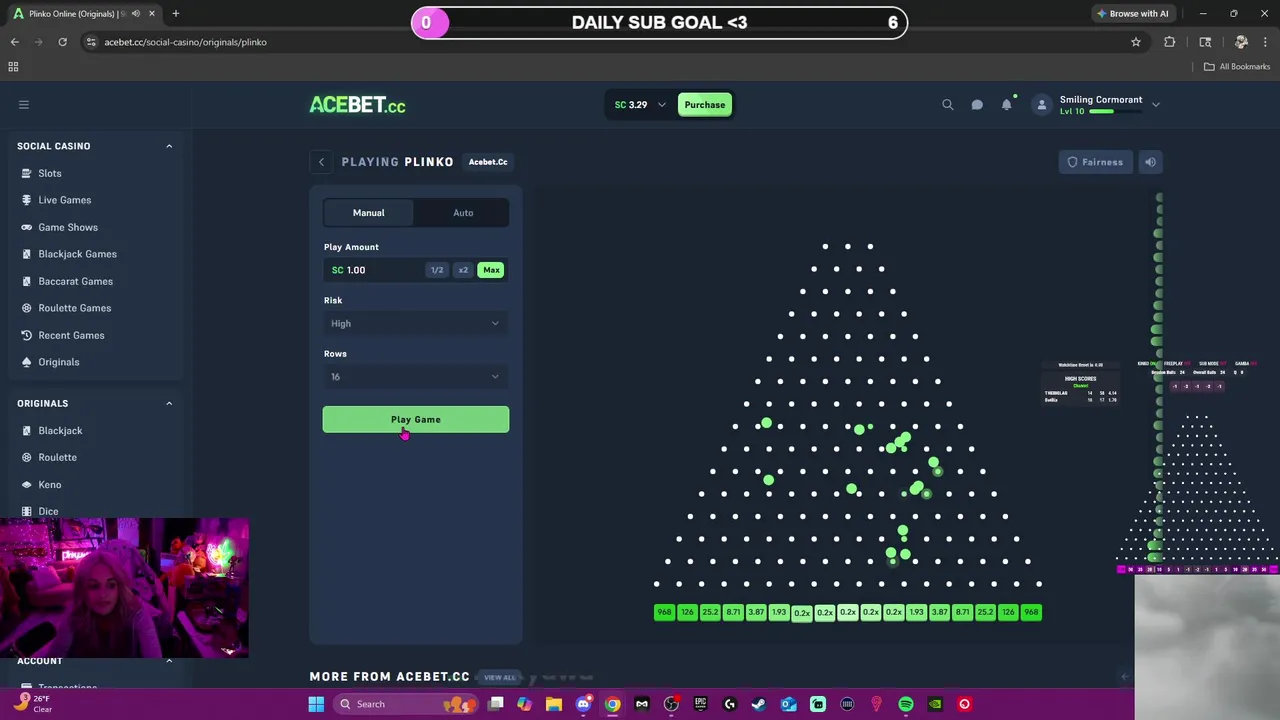This screenshot has width=1280, height=720.
Task: Collapse the Account section
Action: tap(169, 661)
